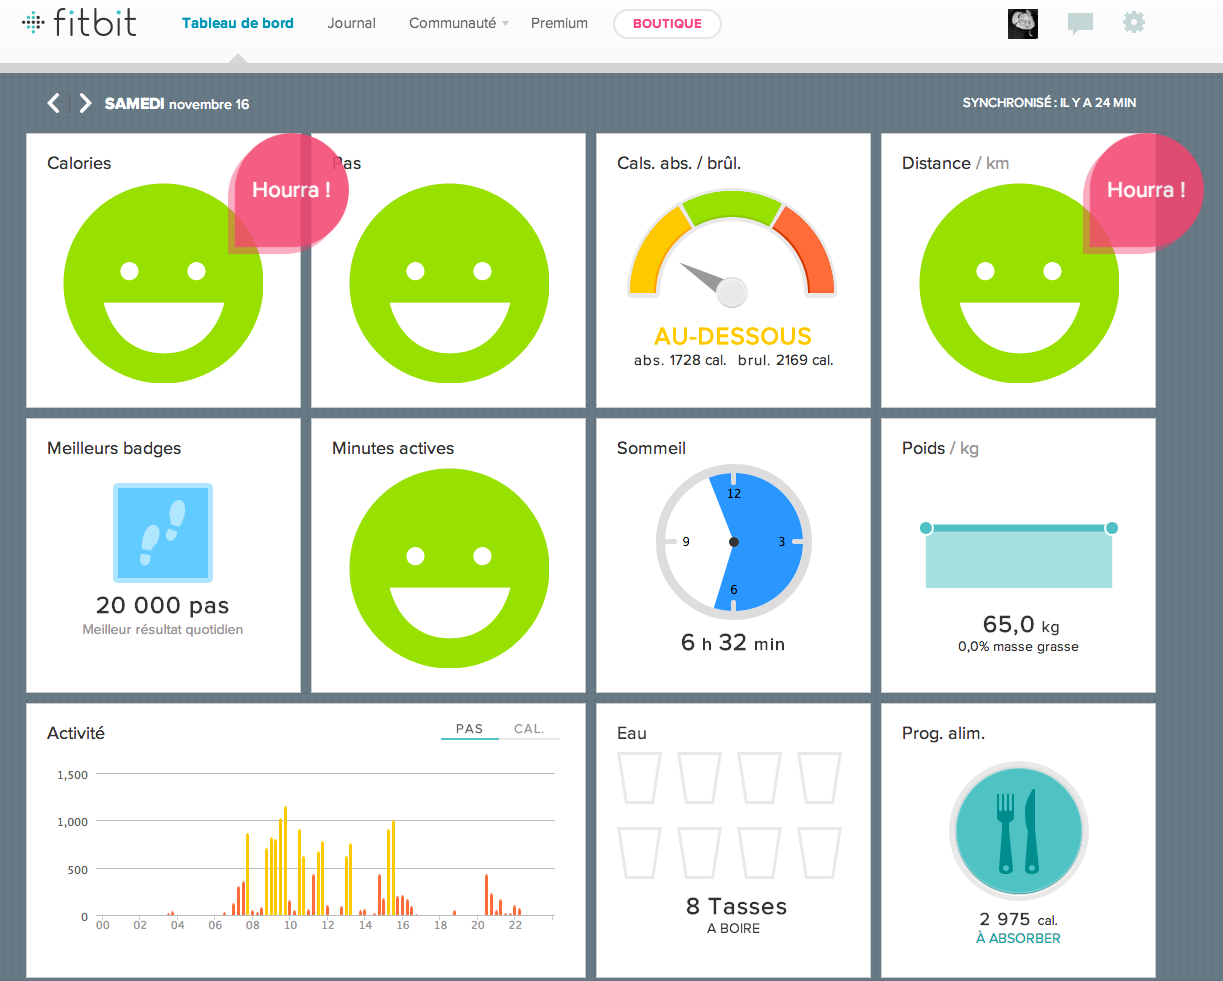Switch the activity chart to PAS

469,729
